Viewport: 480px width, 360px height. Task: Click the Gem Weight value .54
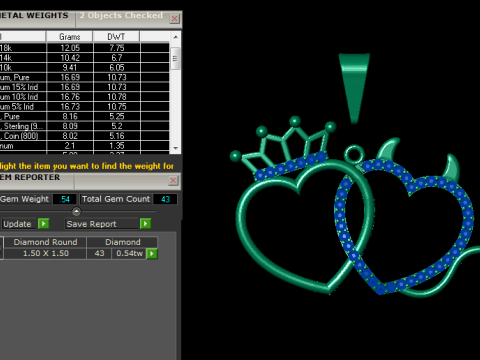coord(65,199)
